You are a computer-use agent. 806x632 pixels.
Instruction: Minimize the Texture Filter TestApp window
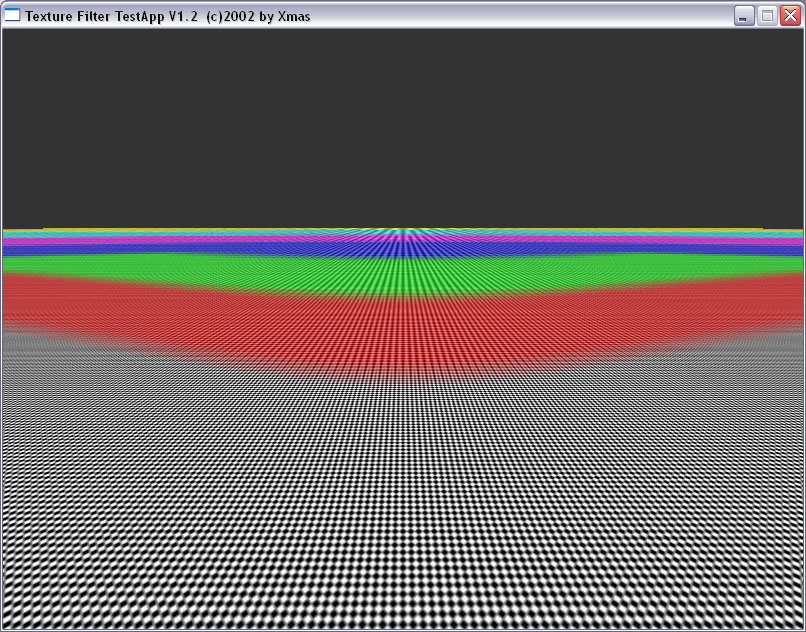coord(743,16)
